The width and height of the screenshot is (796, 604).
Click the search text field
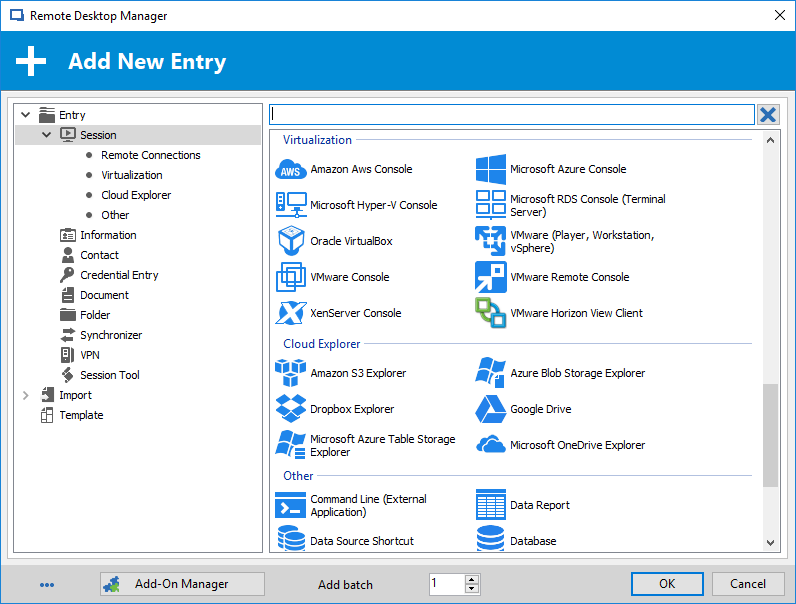512,115
